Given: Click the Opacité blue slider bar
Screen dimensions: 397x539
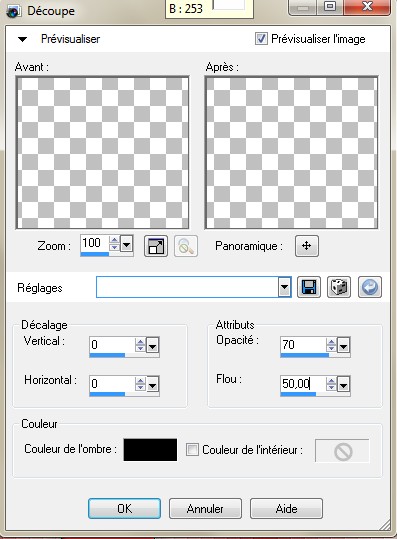Looking at the screenshot, I should [305, 355].
